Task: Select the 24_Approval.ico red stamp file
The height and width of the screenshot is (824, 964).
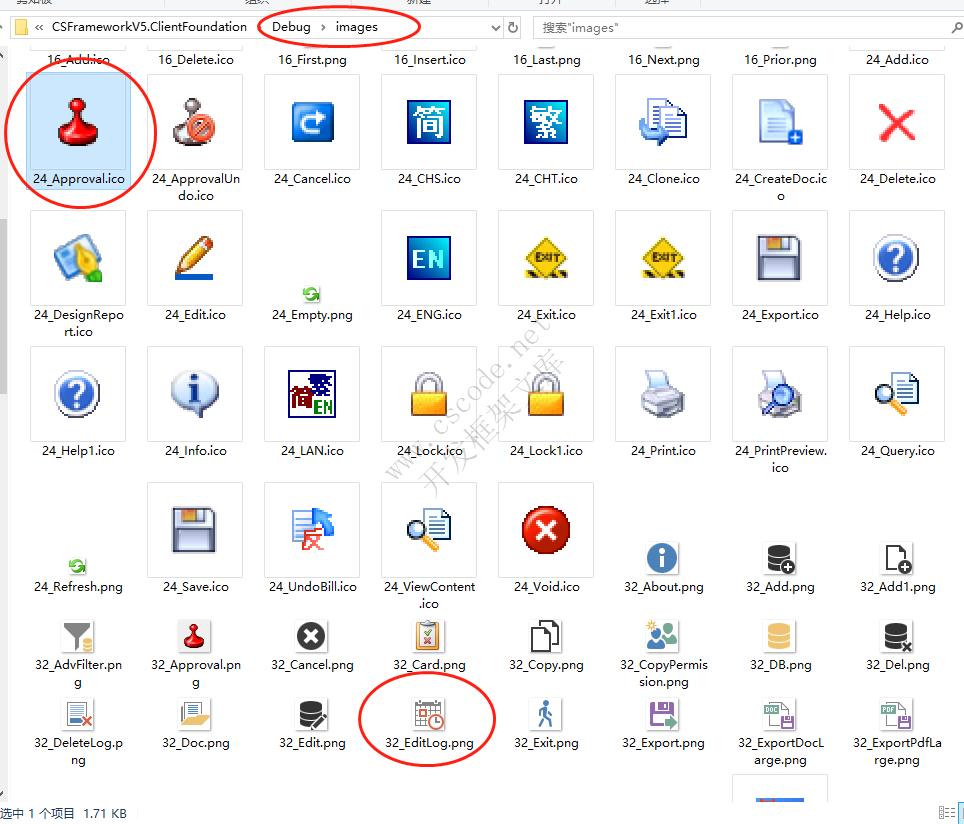Action: pyautogui.click(x=78, y=125)
